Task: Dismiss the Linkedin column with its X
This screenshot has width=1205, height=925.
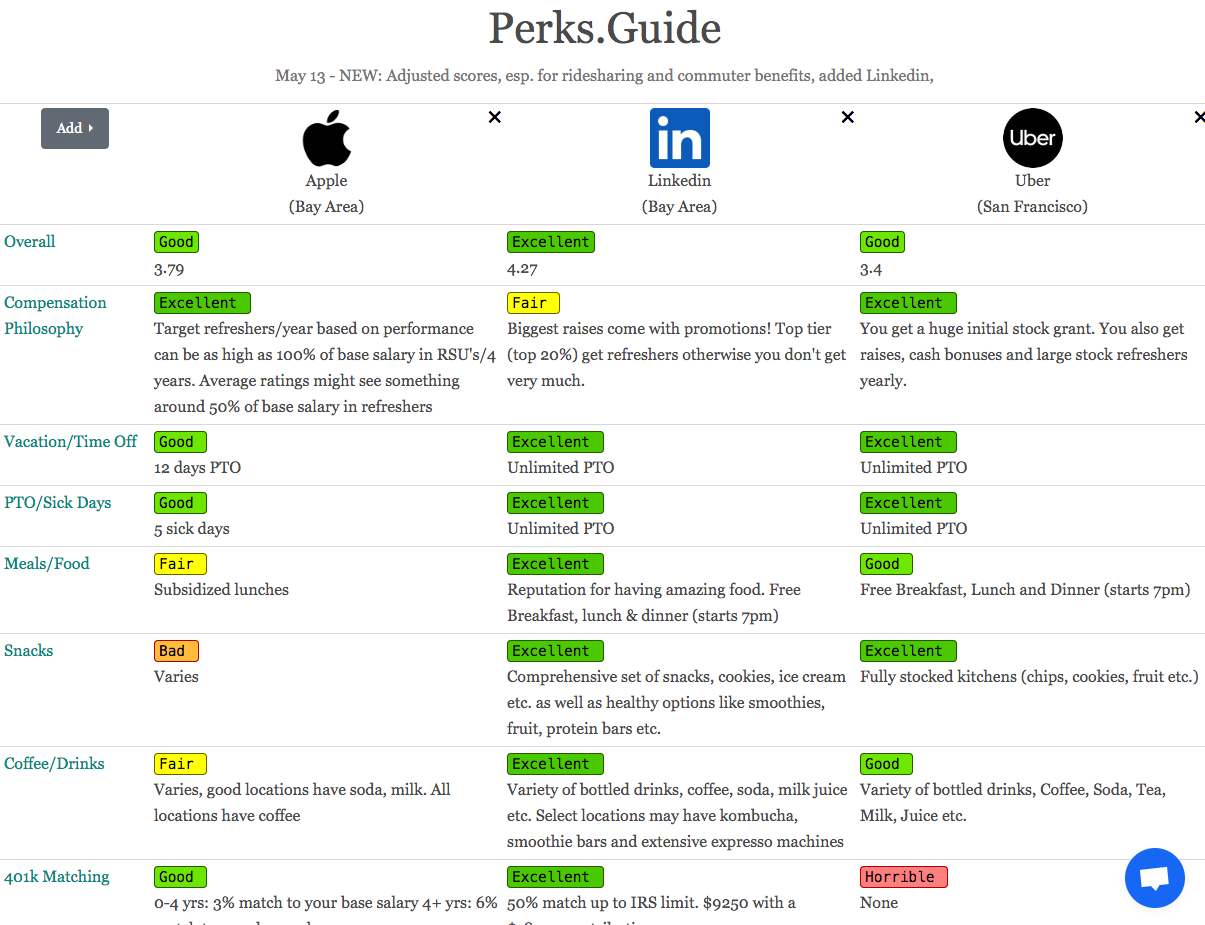Action: [847, 117]
